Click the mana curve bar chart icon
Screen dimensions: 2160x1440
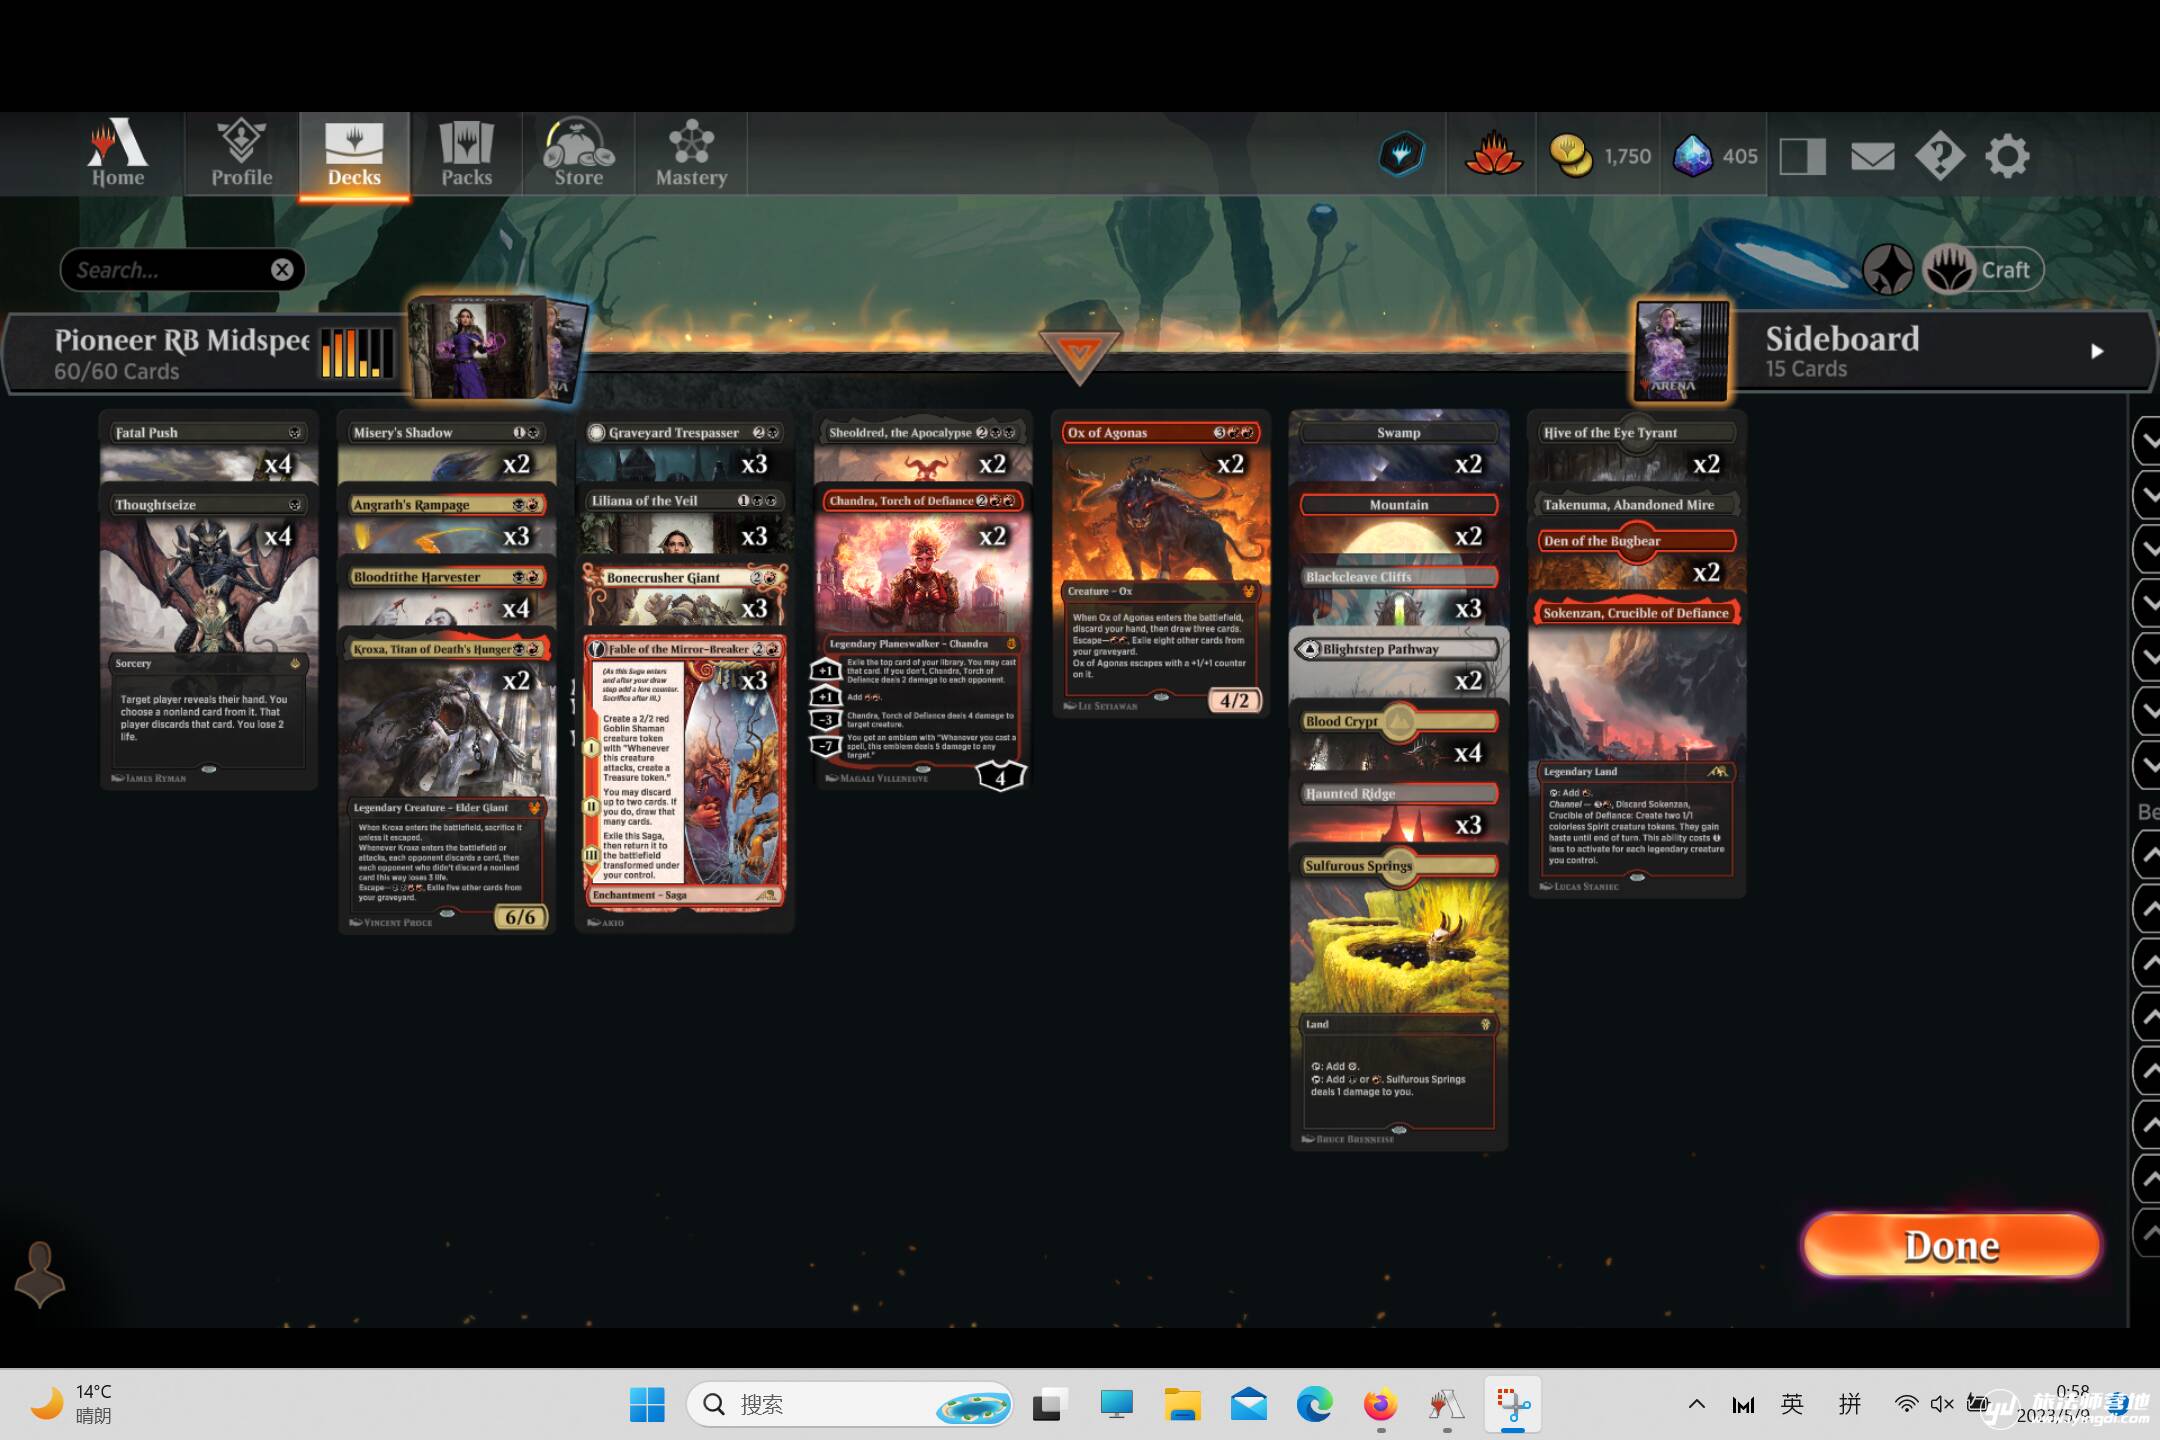(355, 354)
